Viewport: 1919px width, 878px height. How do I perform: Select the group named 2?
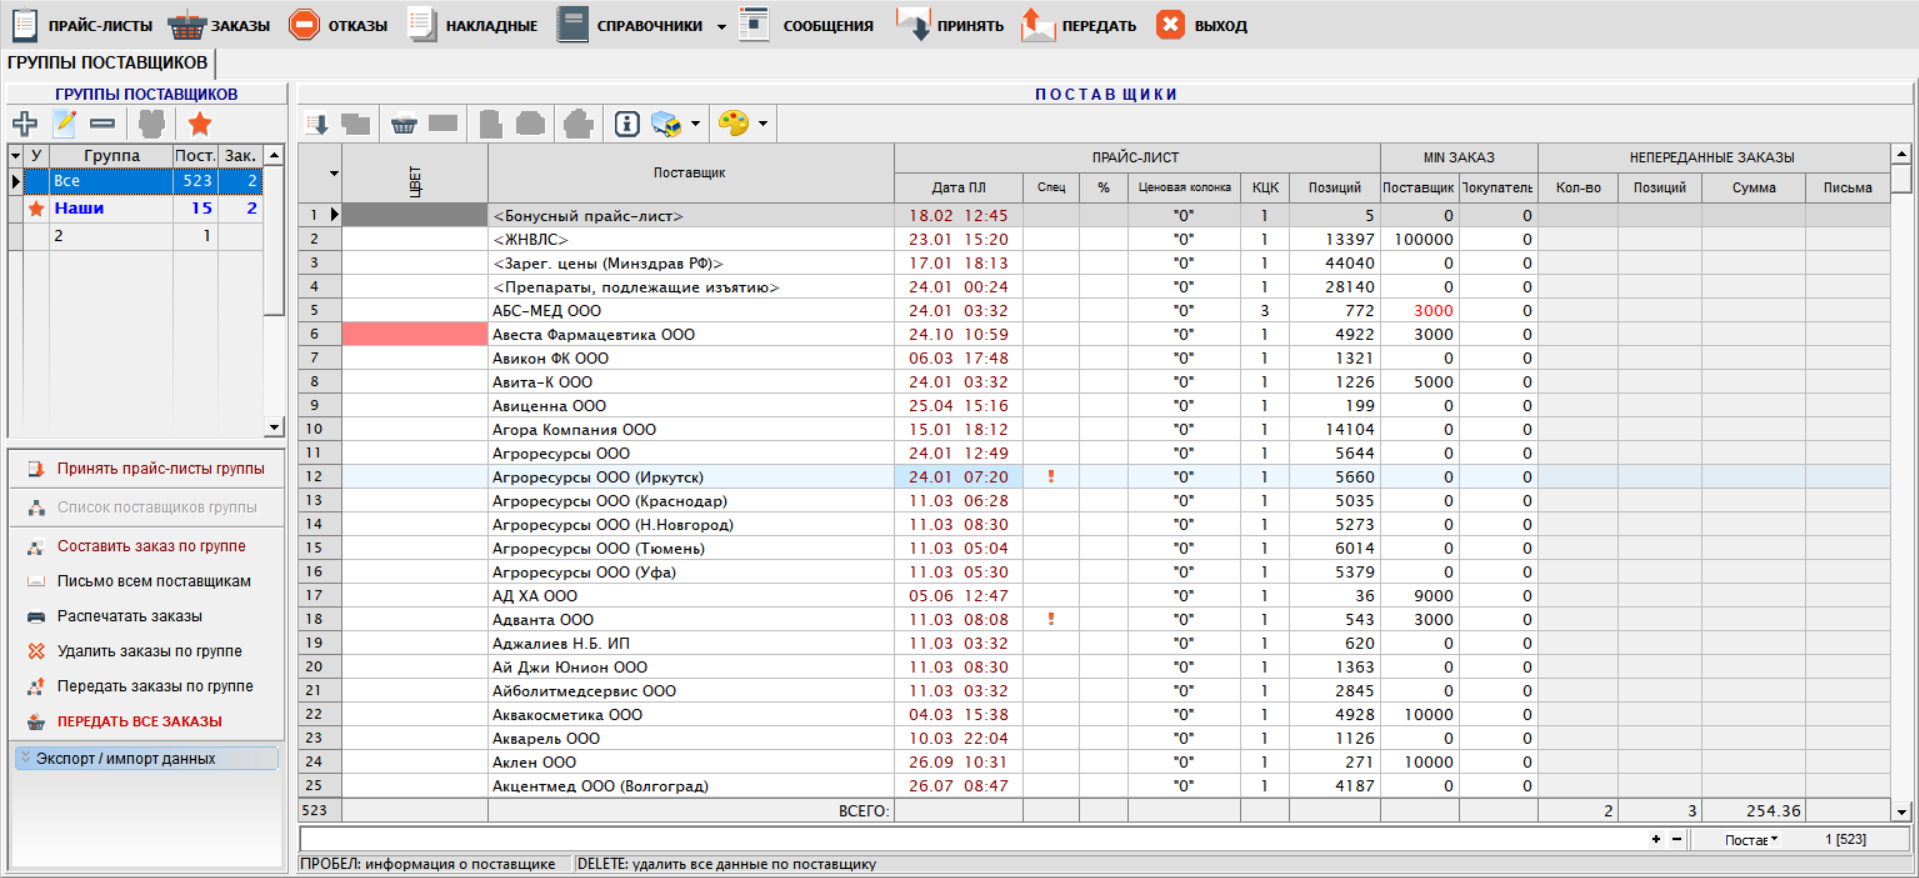pos(143,236)
